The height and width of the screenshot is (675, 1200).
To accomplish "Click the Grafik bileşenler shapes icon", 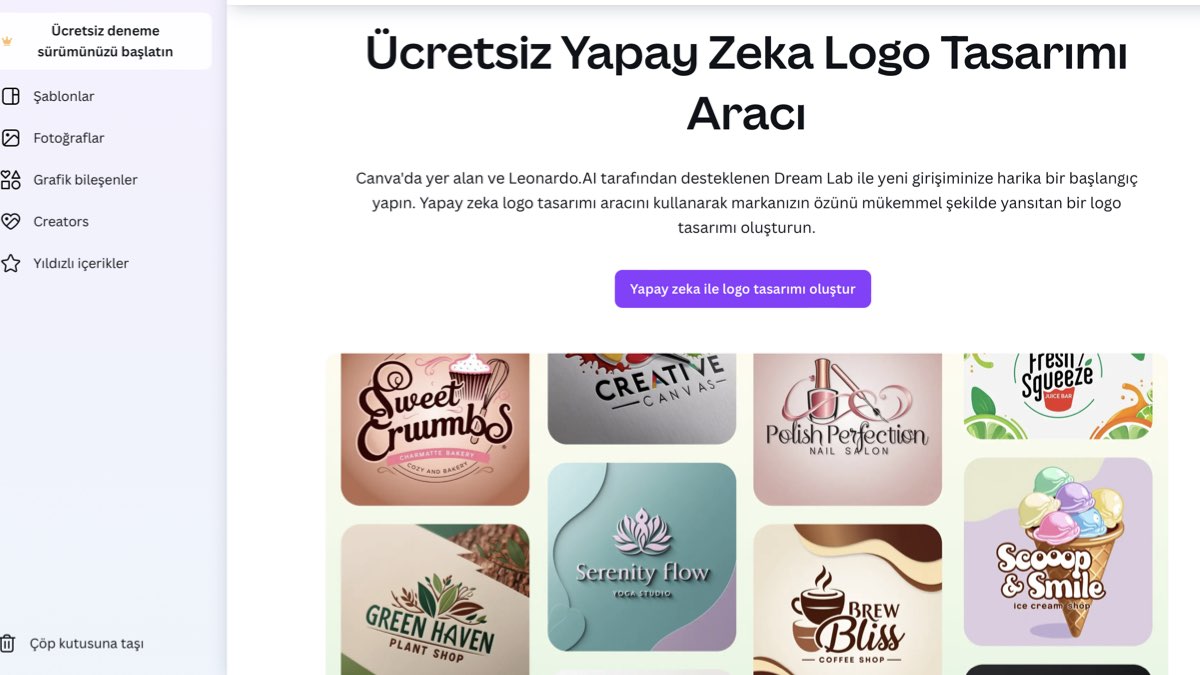I will [10, 180].
